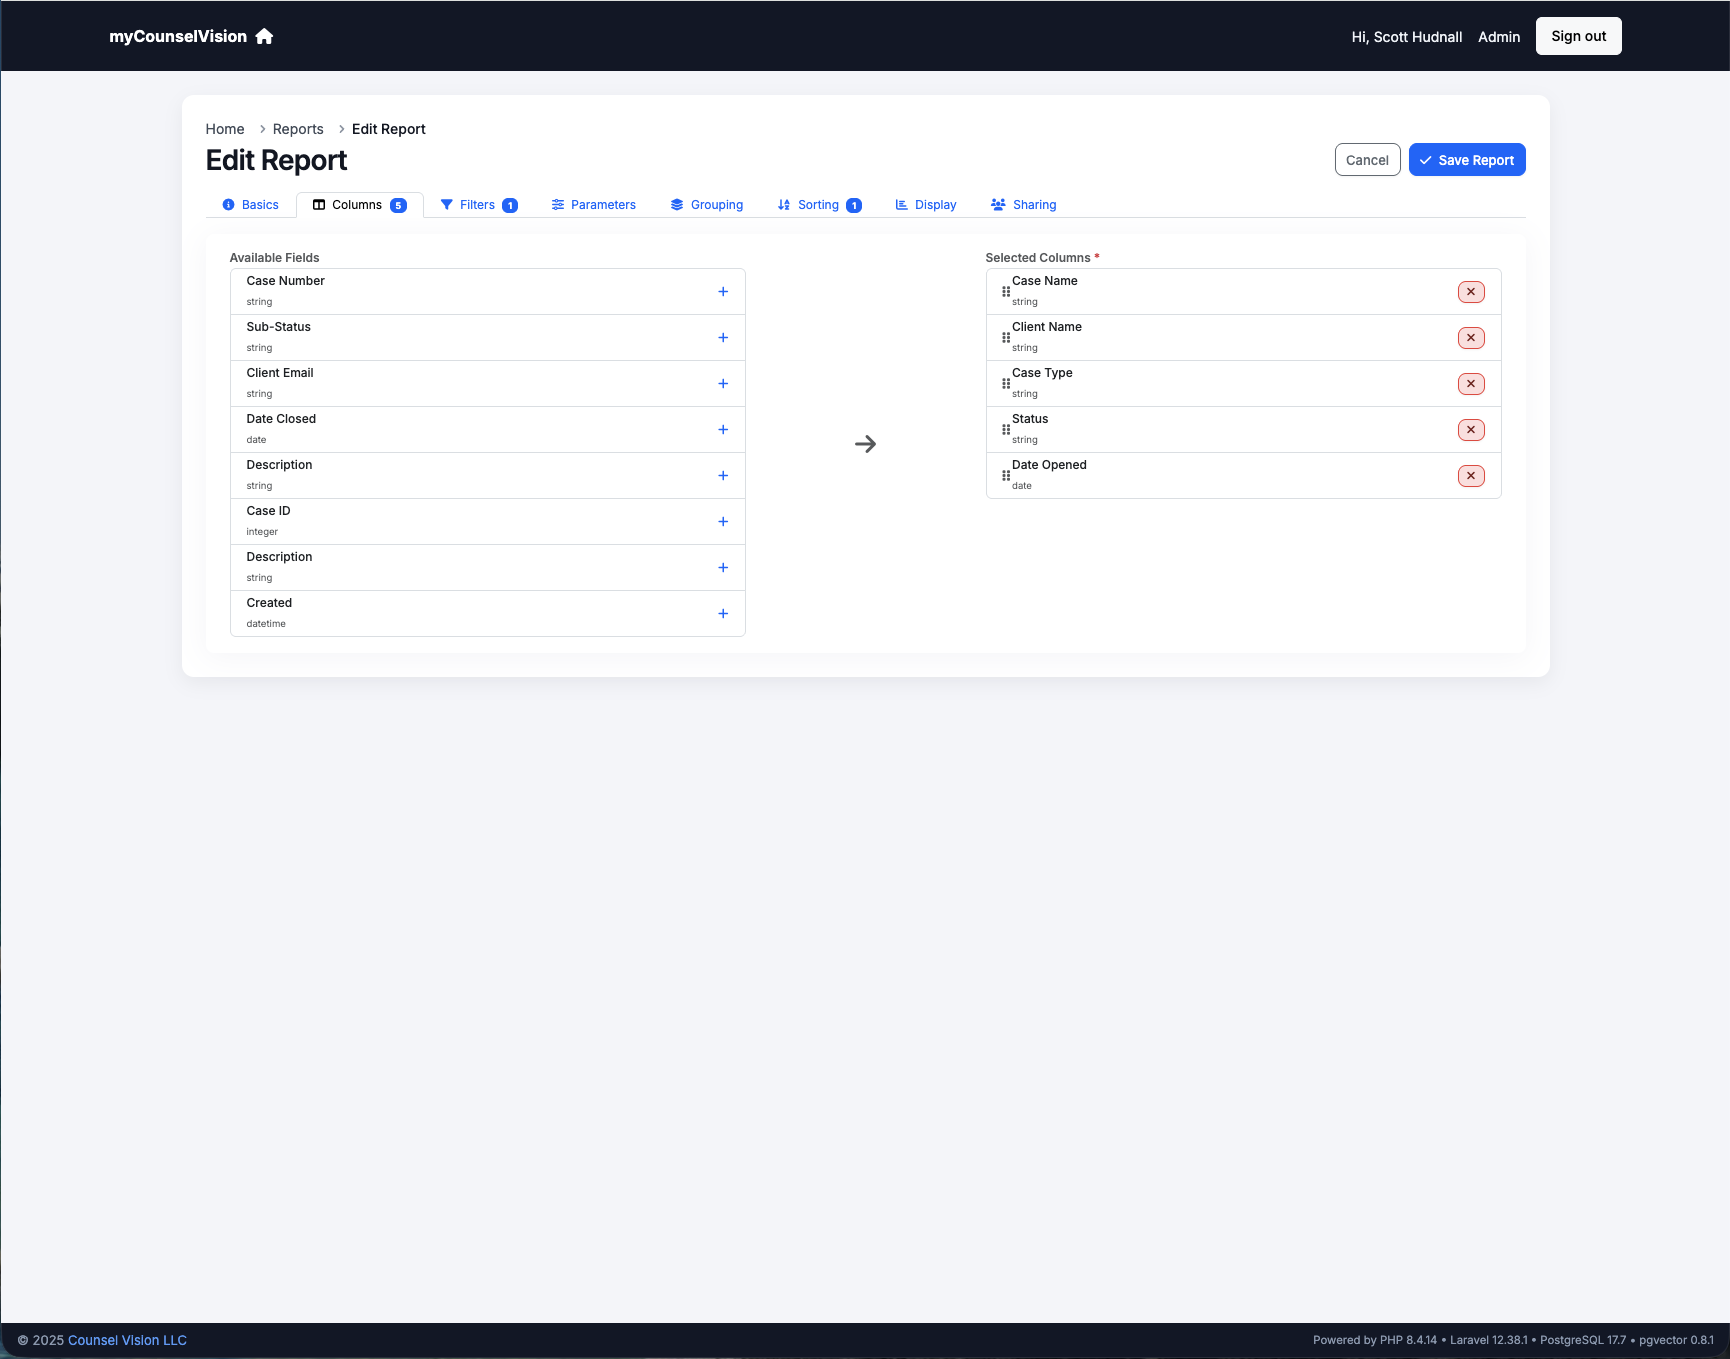This screenshot has height=1359, width=1730.
Task: Click the Cancel button
Action: [1367, 159]
